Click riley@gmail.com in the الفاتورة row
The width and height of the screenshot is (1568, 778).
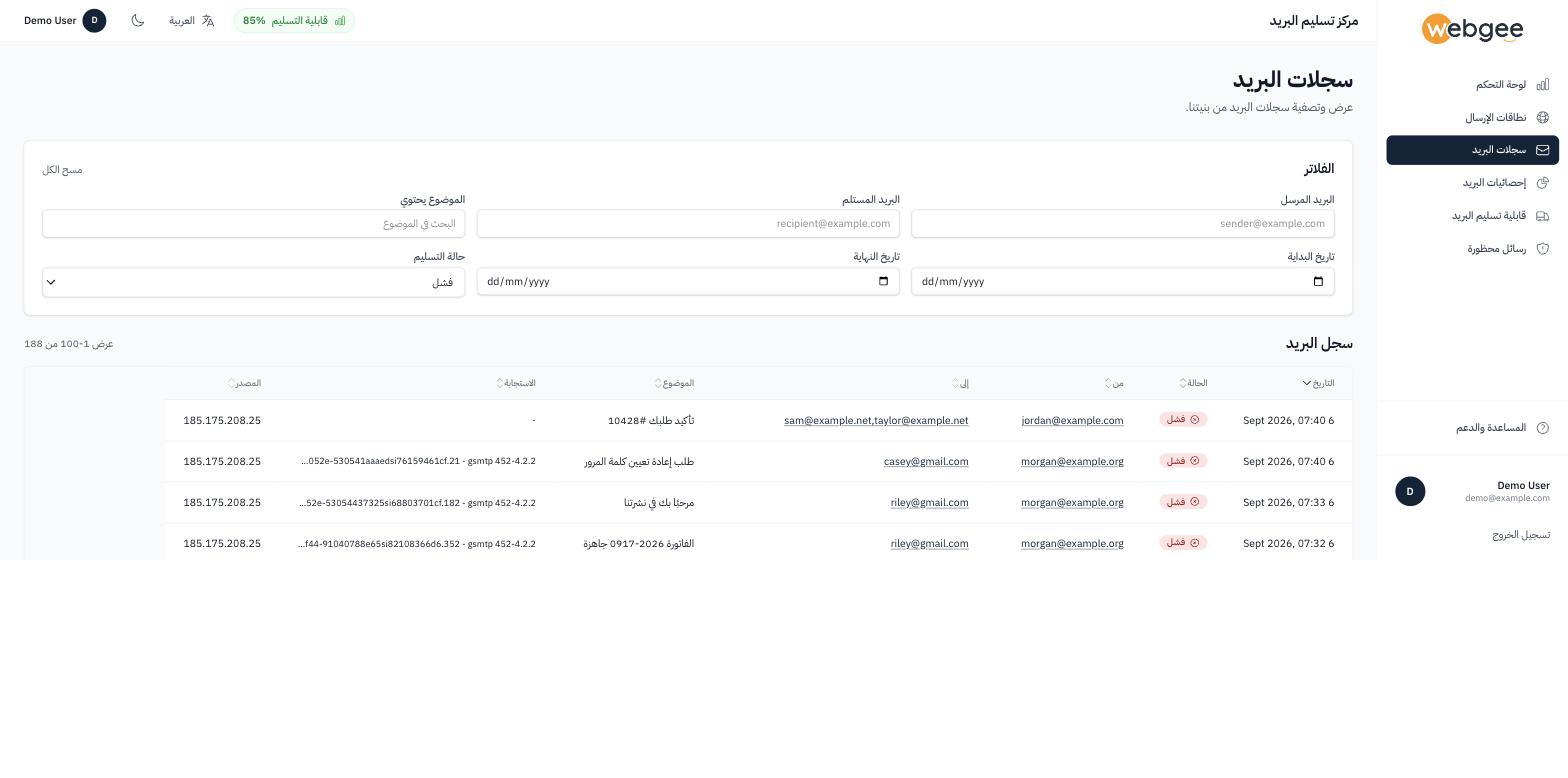pyautogui.click(x=929, y=544)
